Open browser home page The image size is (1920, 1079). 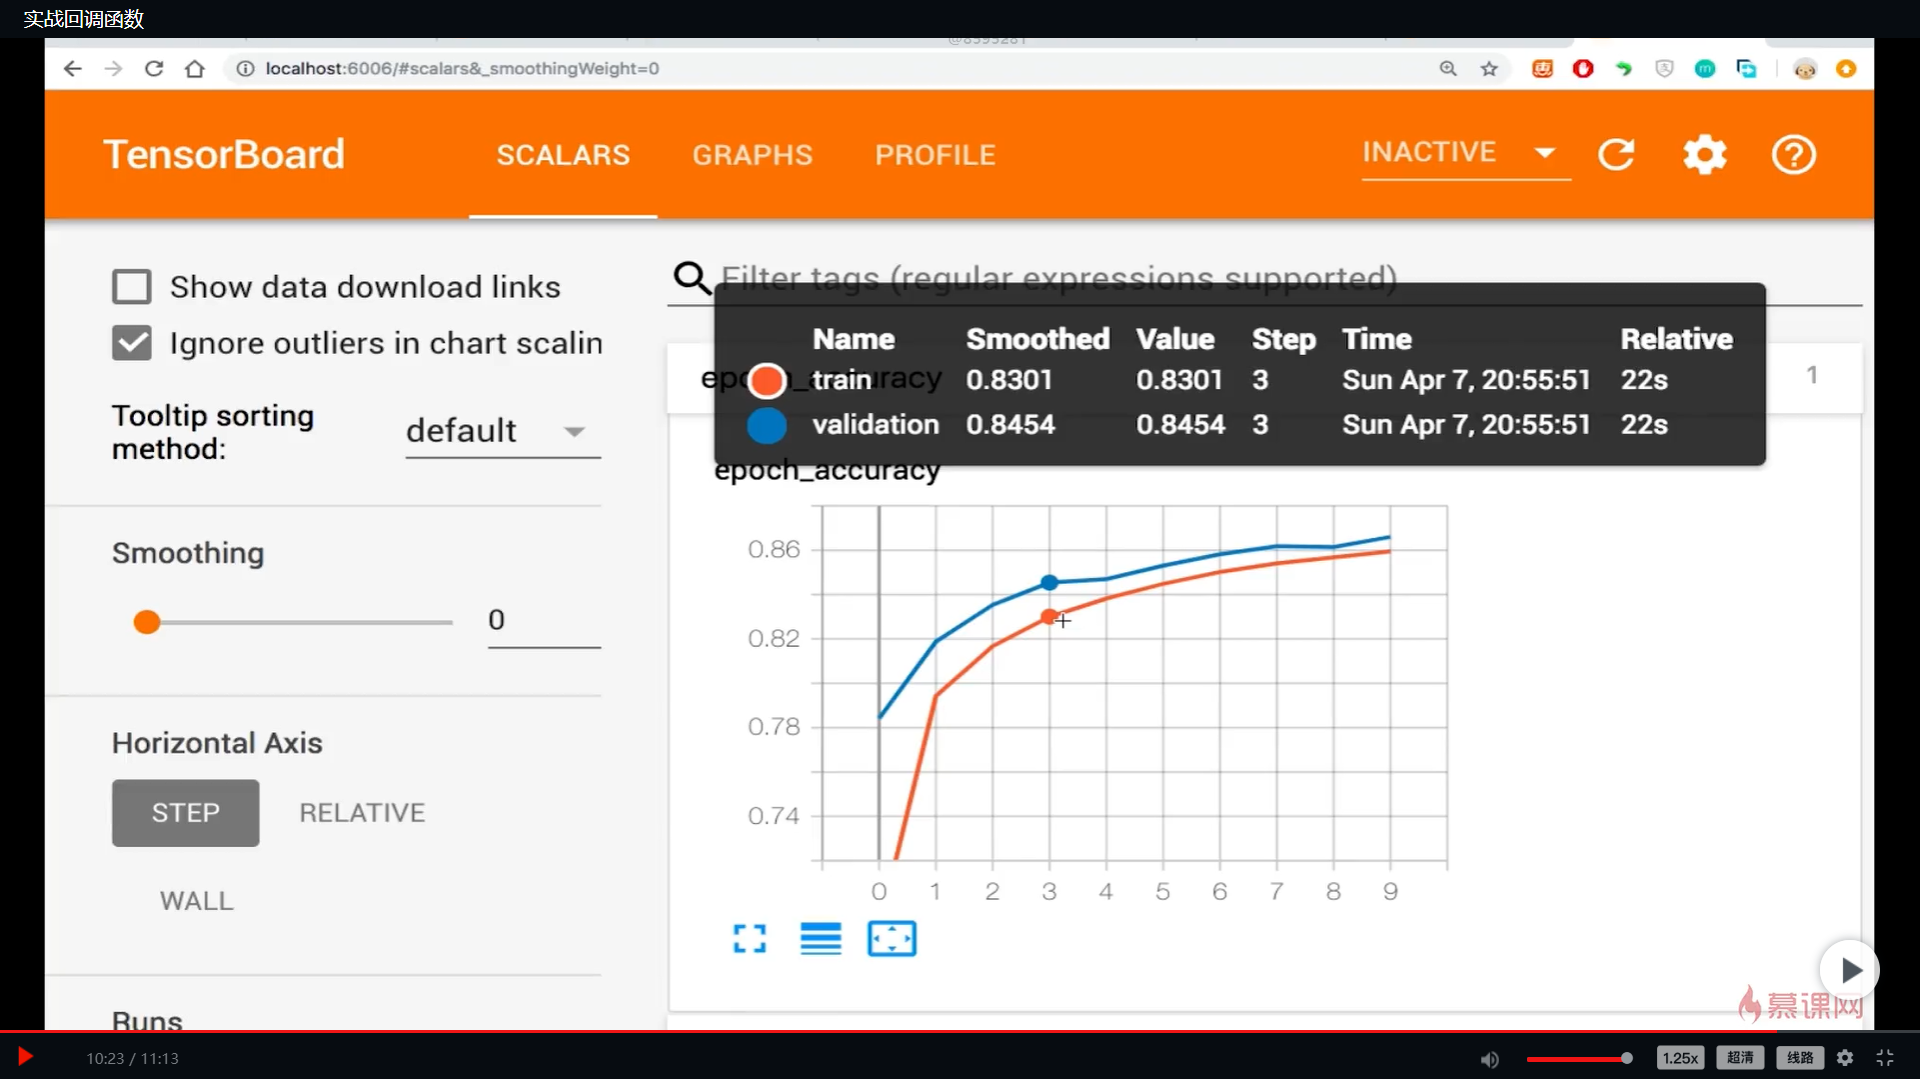pyautogui.click(x=195, y=68)
